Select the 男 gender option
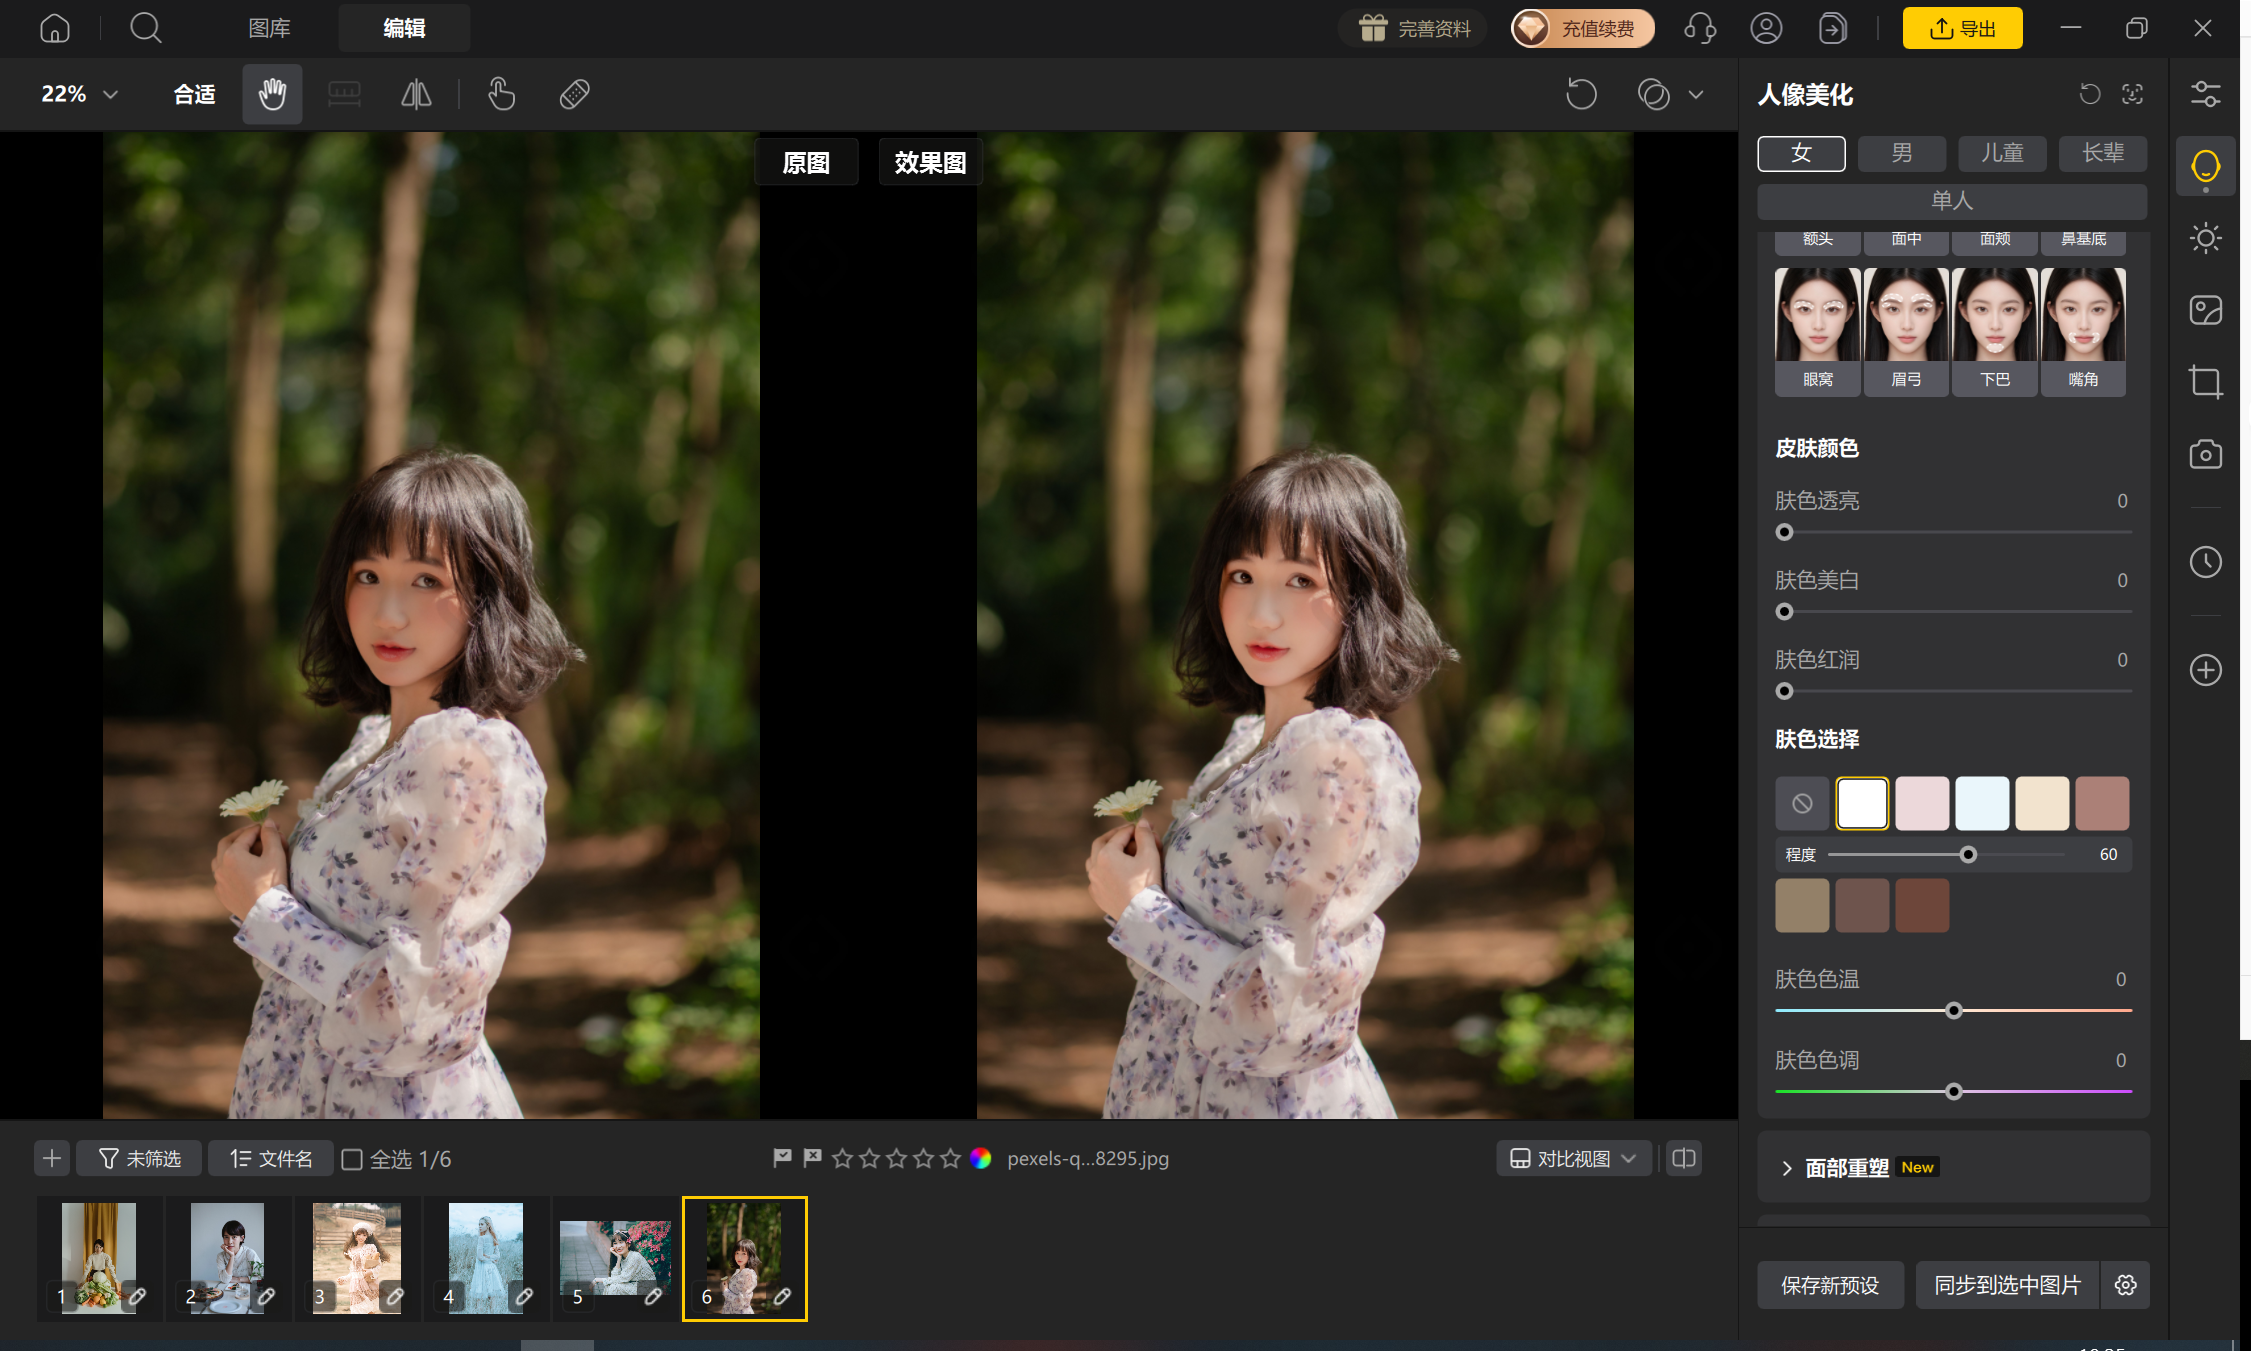The height and width of the screenshot is (1351, 2251). click(1901, 153)
